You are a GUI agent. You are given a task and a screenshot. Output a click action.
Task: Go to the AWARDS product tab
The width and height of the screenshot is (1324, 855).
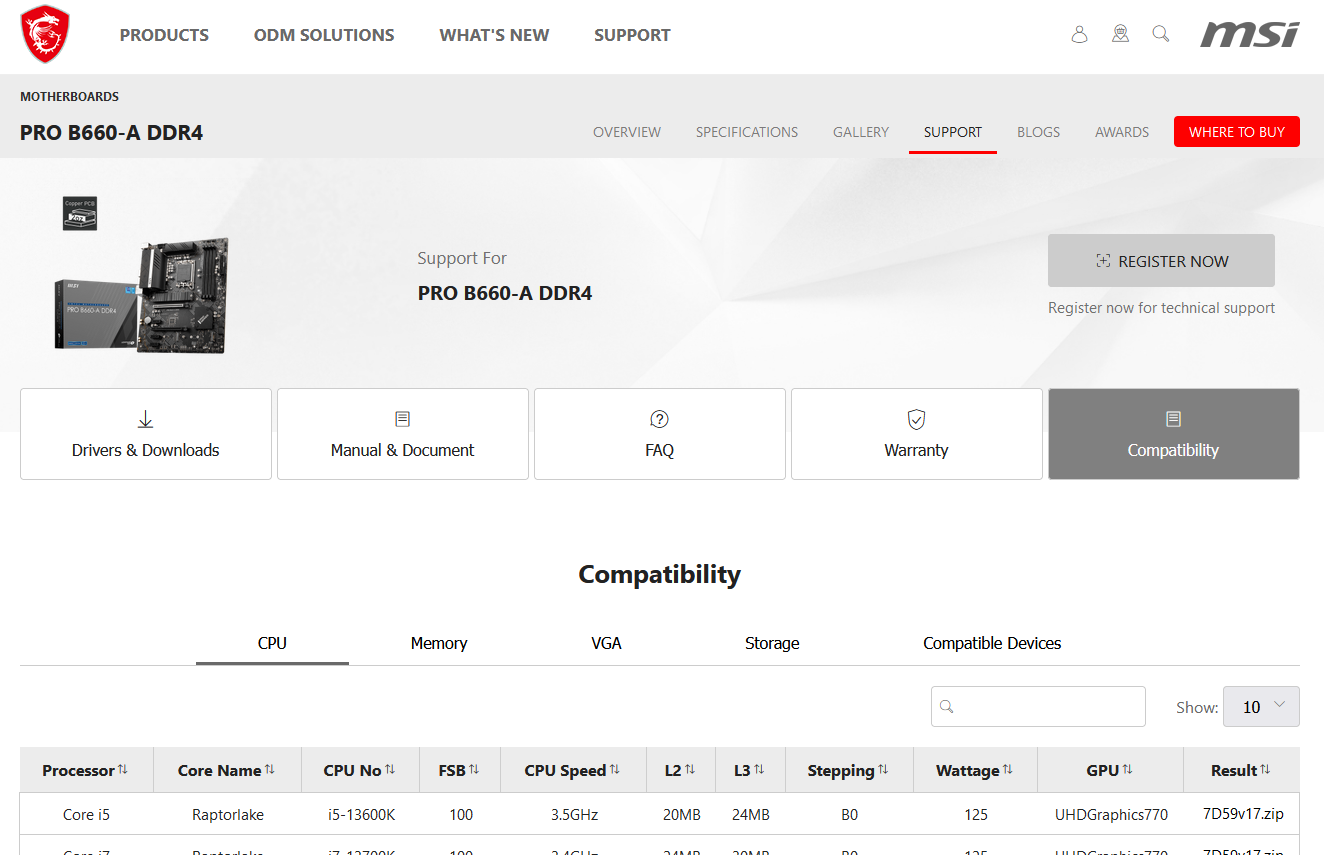pos(1122,132)
